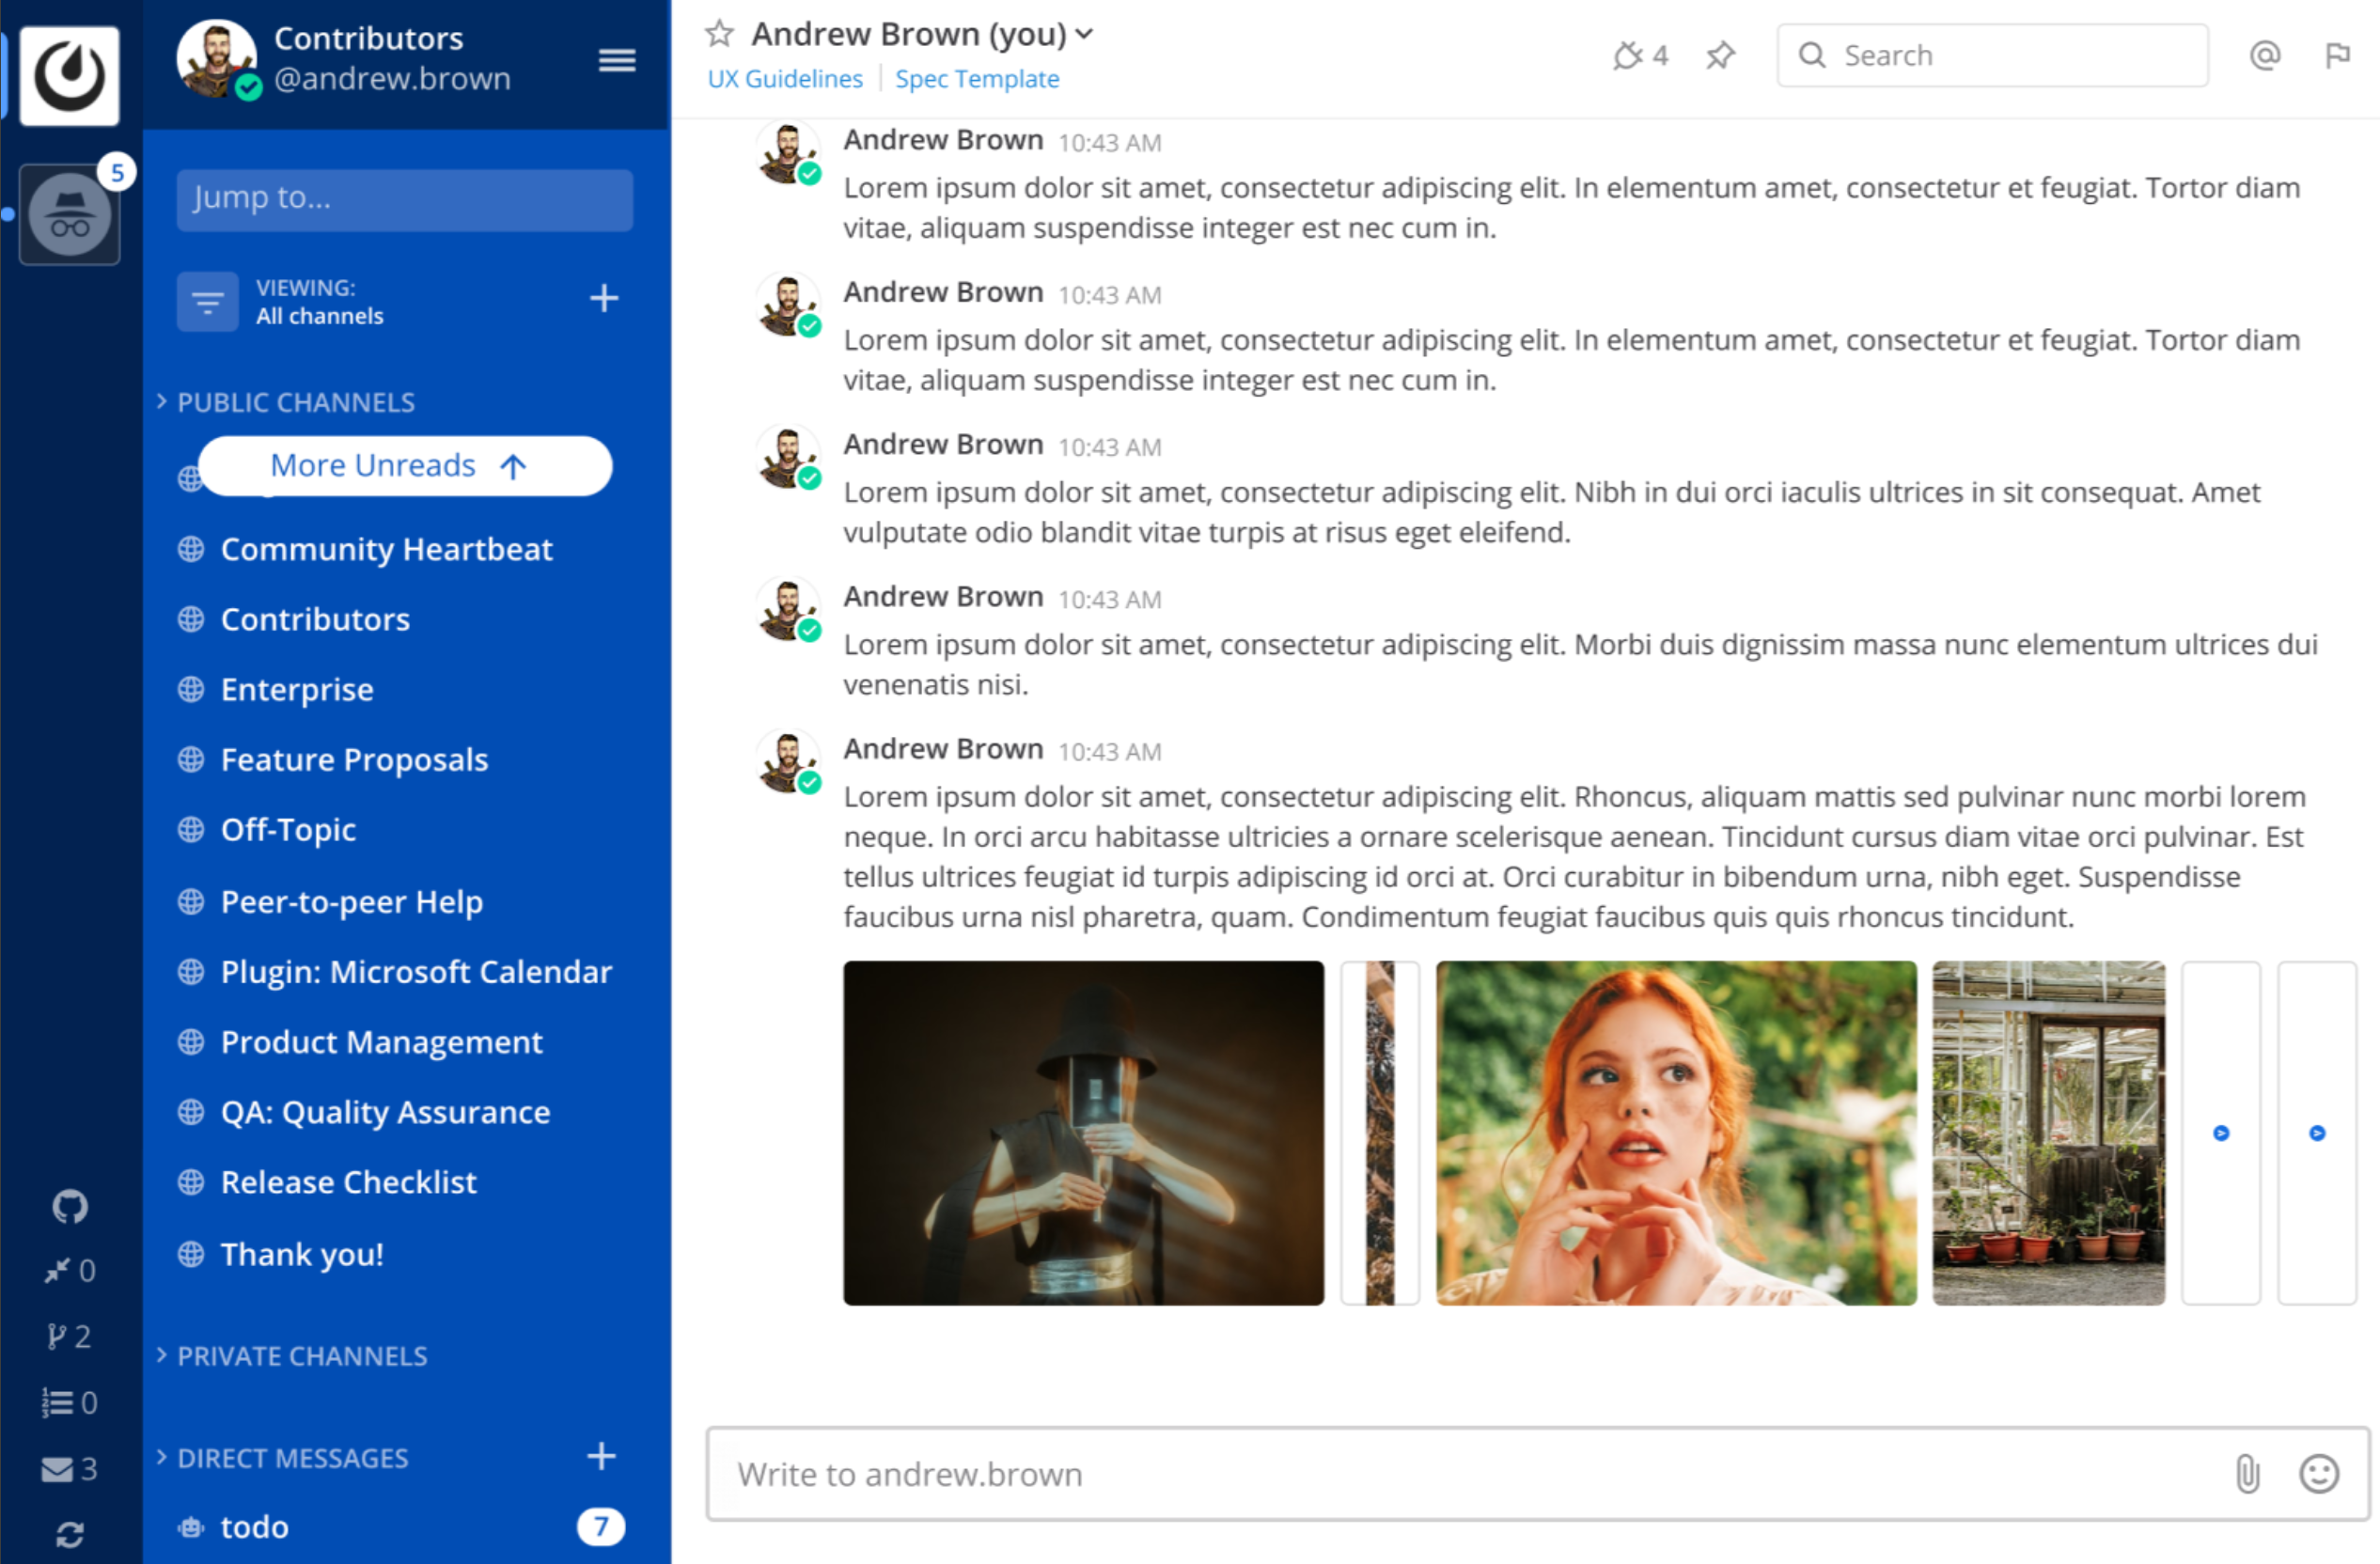The image size is (2380, 1564).
Task: Click the paperclip attachment icon
Action: 2247,1473
